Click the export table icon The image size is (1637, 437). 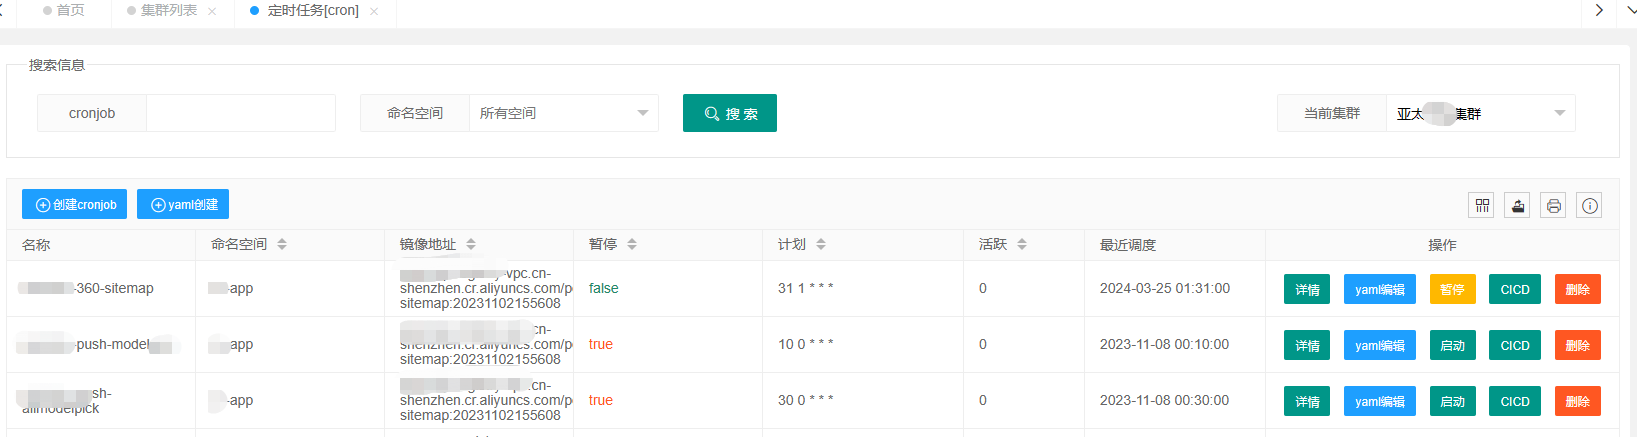point(1518,205)
